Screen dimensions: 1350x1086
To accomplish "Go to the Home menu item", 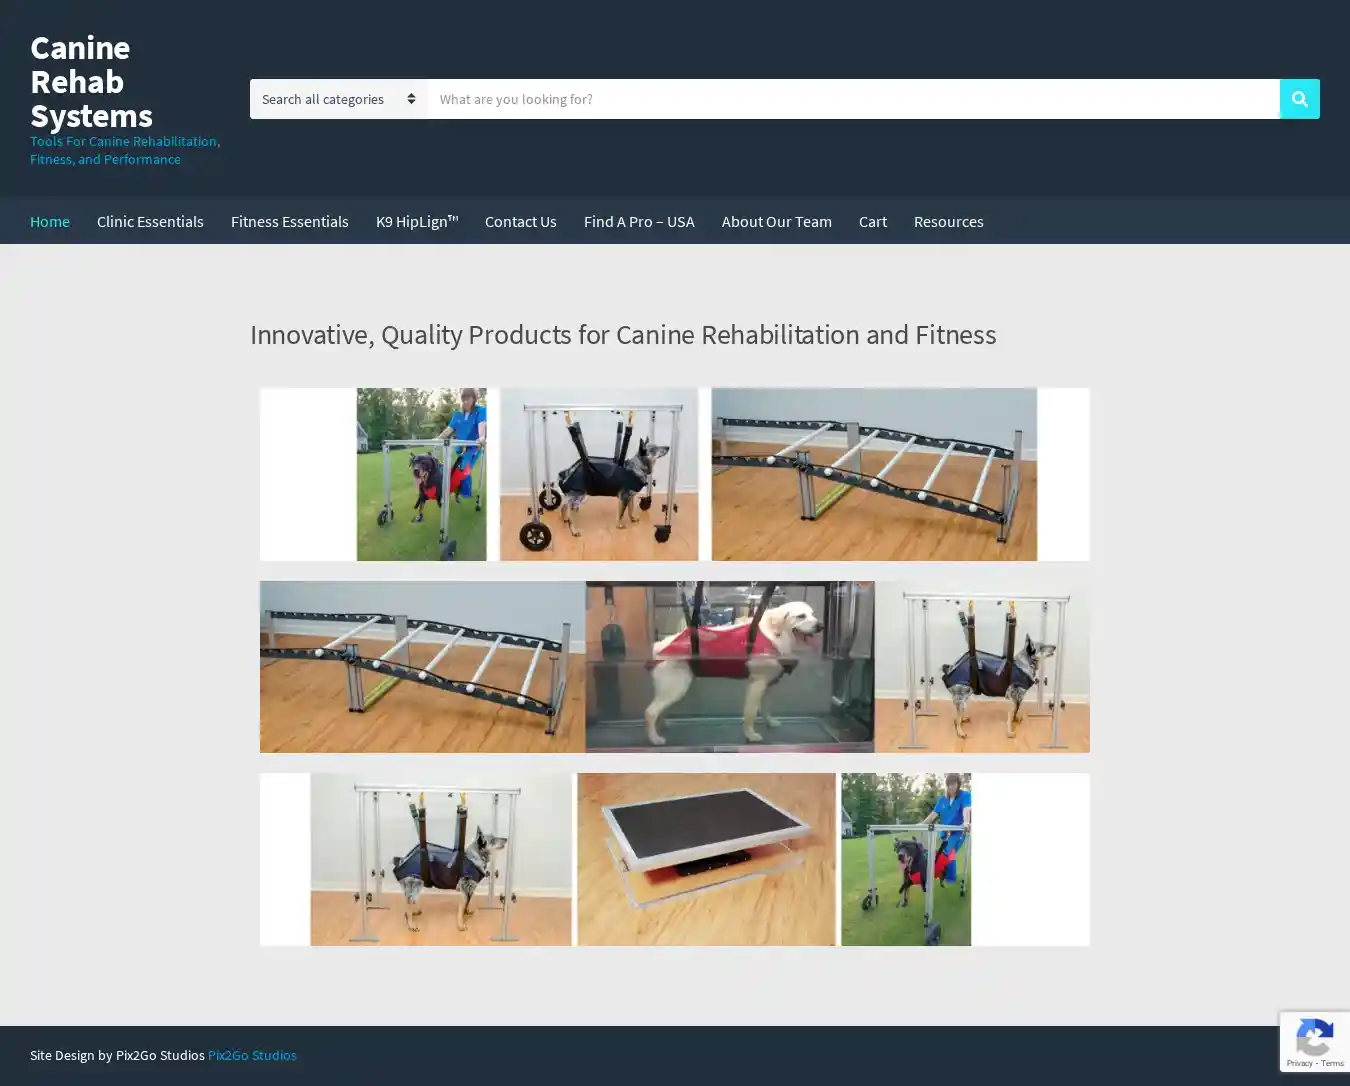I will [50, 221].
